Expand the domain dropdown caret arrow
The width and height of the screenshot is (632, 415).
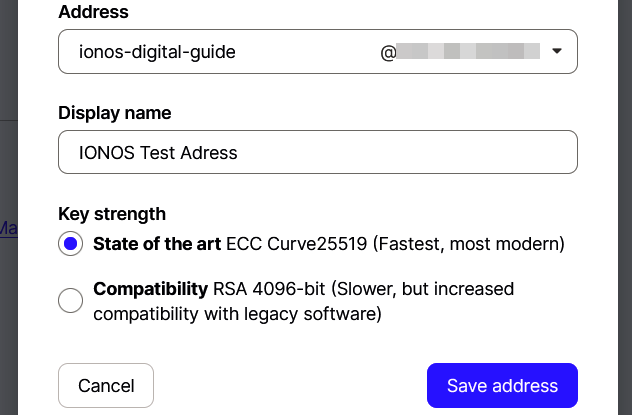(557, 51)
